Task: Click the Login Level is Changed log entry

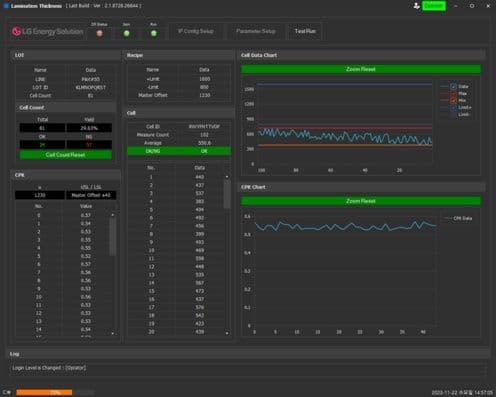Action: (49, 368)
